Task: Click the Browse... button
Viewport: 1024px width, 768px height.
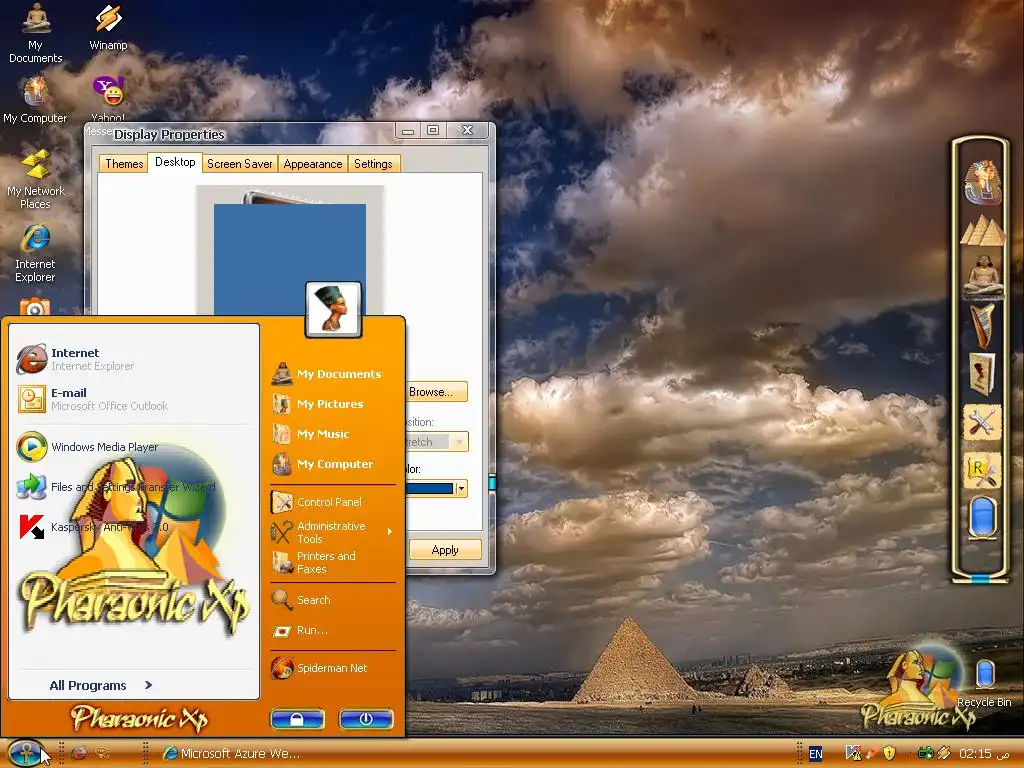Action: [x=436, y=392]
